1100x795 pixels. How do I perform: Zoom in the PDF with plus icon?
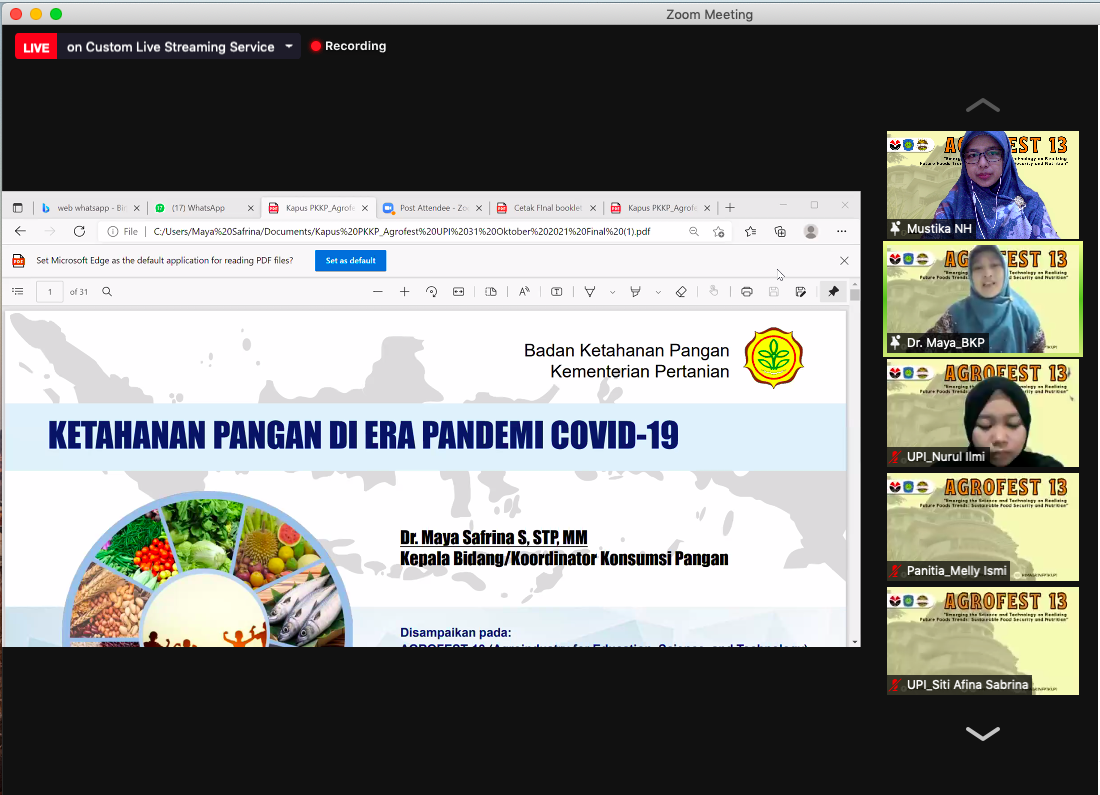405,292
